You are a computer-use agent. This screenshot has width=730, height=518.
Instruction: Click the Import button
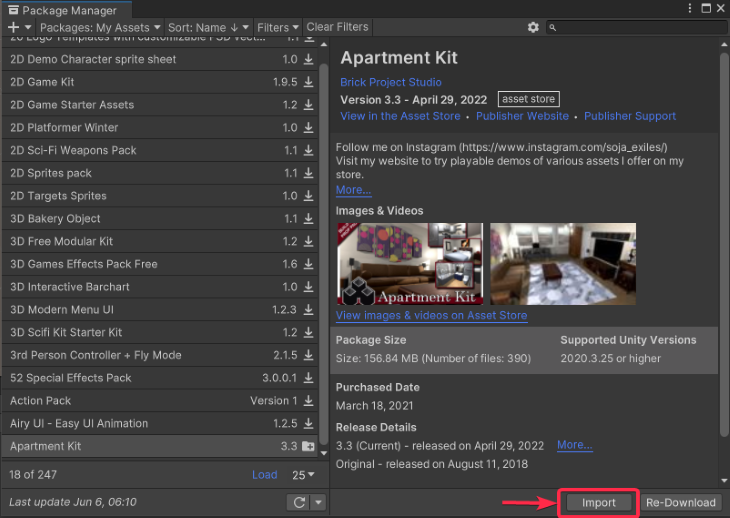click(598, 503)
